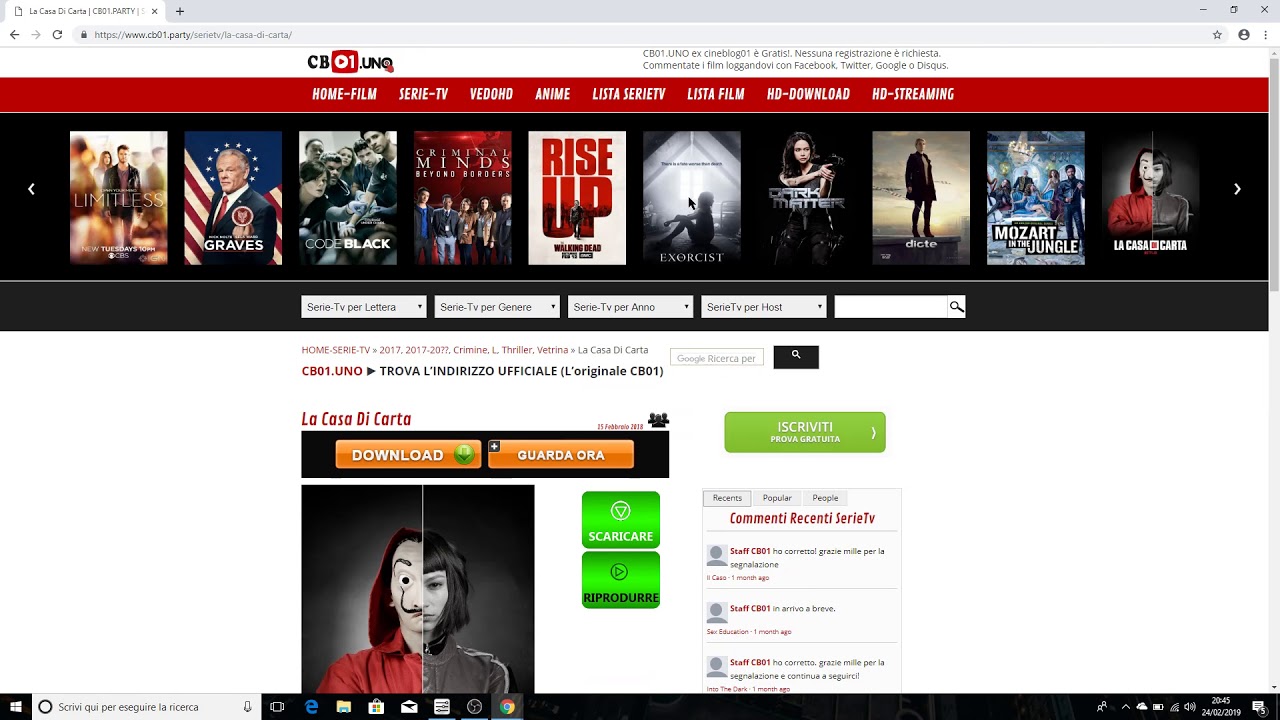Open the Windows Start menu

click(x=16, y=707)
